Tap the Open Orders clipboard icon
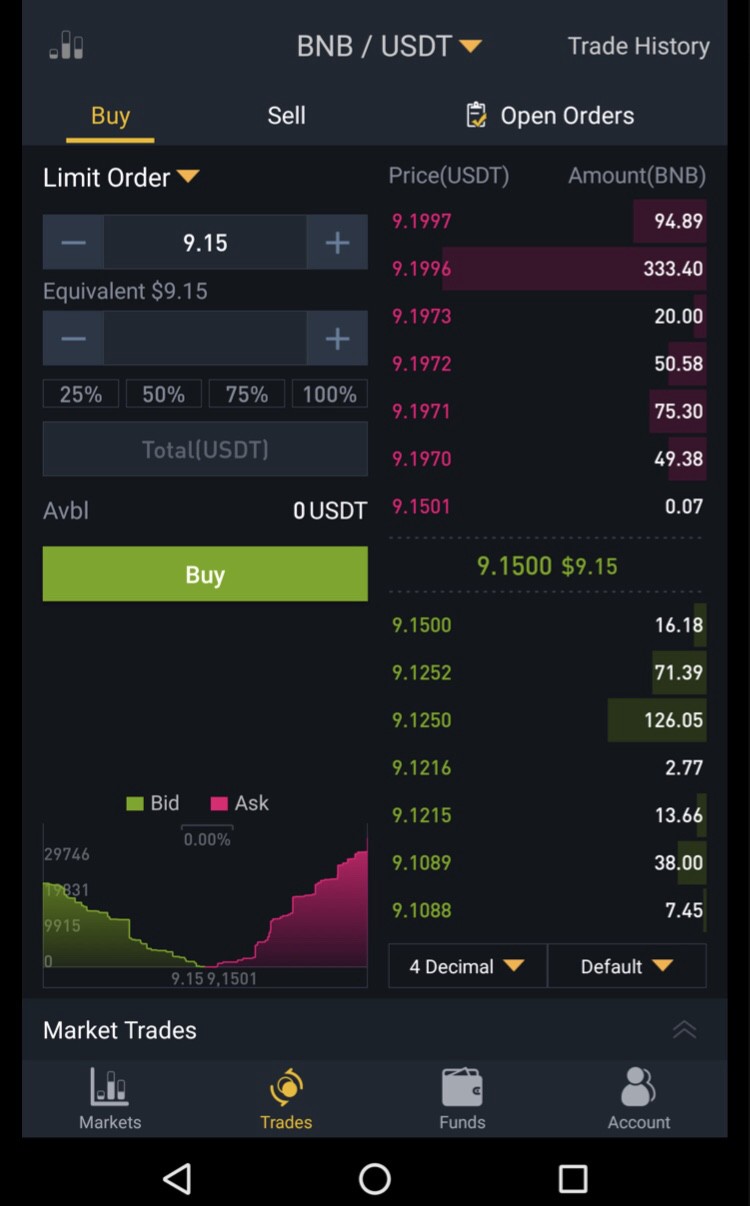Screen dimensions: 750x1206 pyautogui.click(x=477, y=115)
